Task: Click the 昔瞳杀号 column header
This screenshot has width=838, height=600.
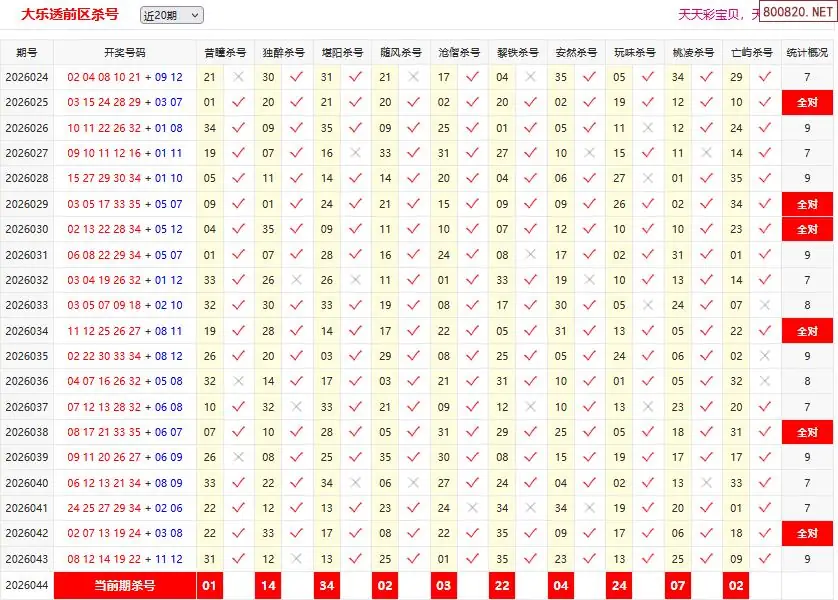Action: point(225,52)
